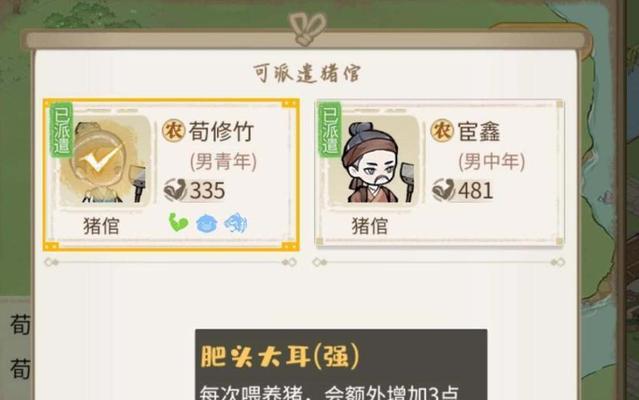Click the name 荀修竹
The image size is (639, 400).
221,132
